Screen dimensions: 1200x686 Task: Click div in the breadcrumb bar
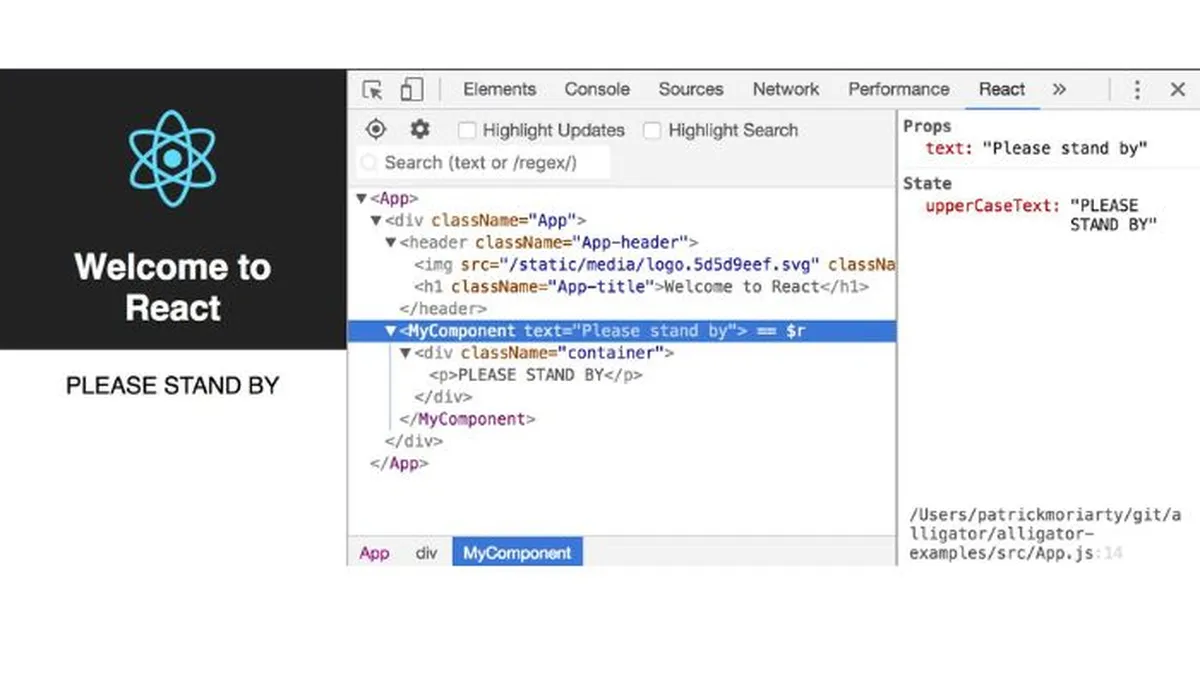(x=427, y=553)
